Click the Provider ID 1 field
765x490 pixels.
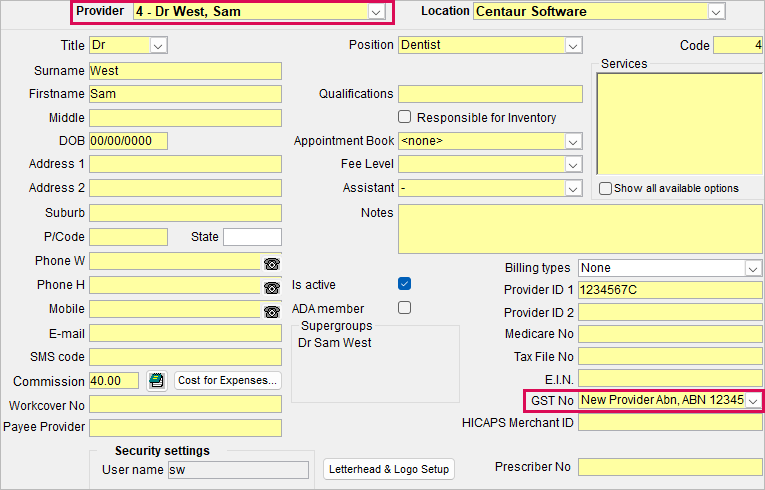670,289
